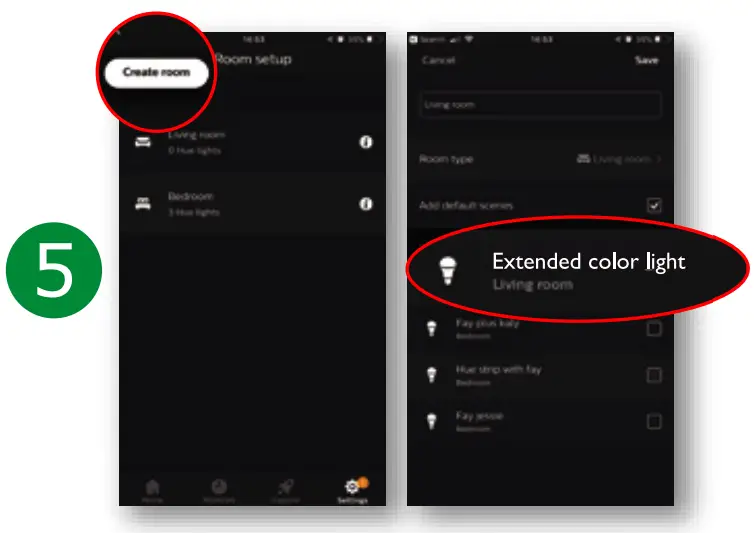Click the Hue strip with fay bulb icon
The image size is (754, 533).
[432, 375]
